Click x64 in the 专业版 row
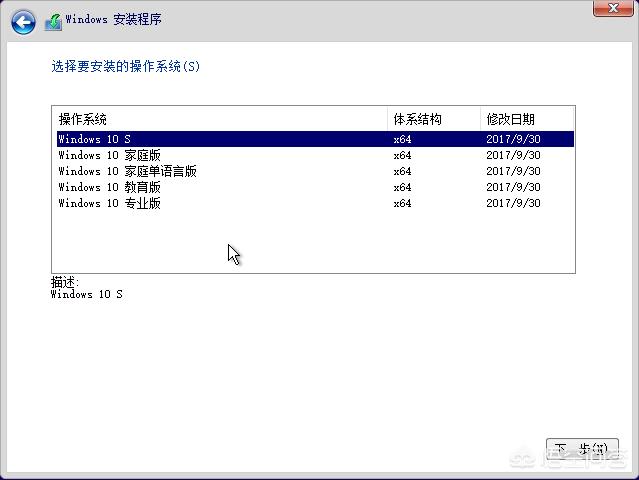The height and width of the screenshot is (480, 639). (x=402, y=203)
